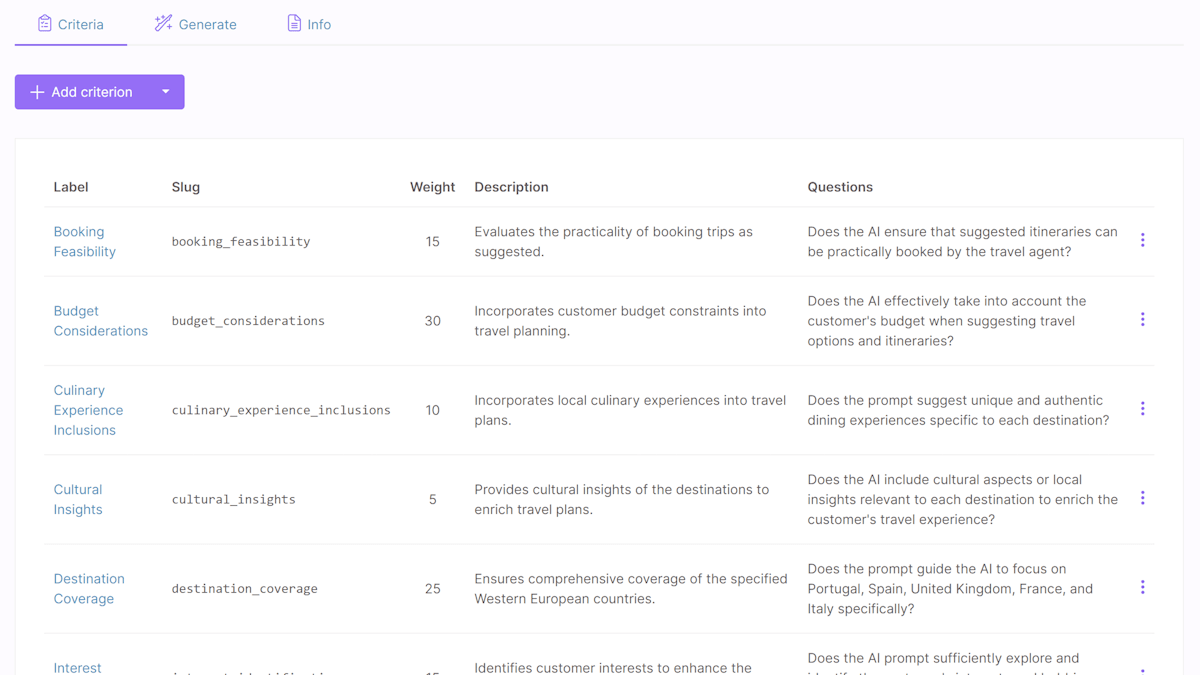The height and width of the screenshot is (675, 1200).
Task: Open Culinary Experience Inclusions row options menu
Action: point(1142,409)
